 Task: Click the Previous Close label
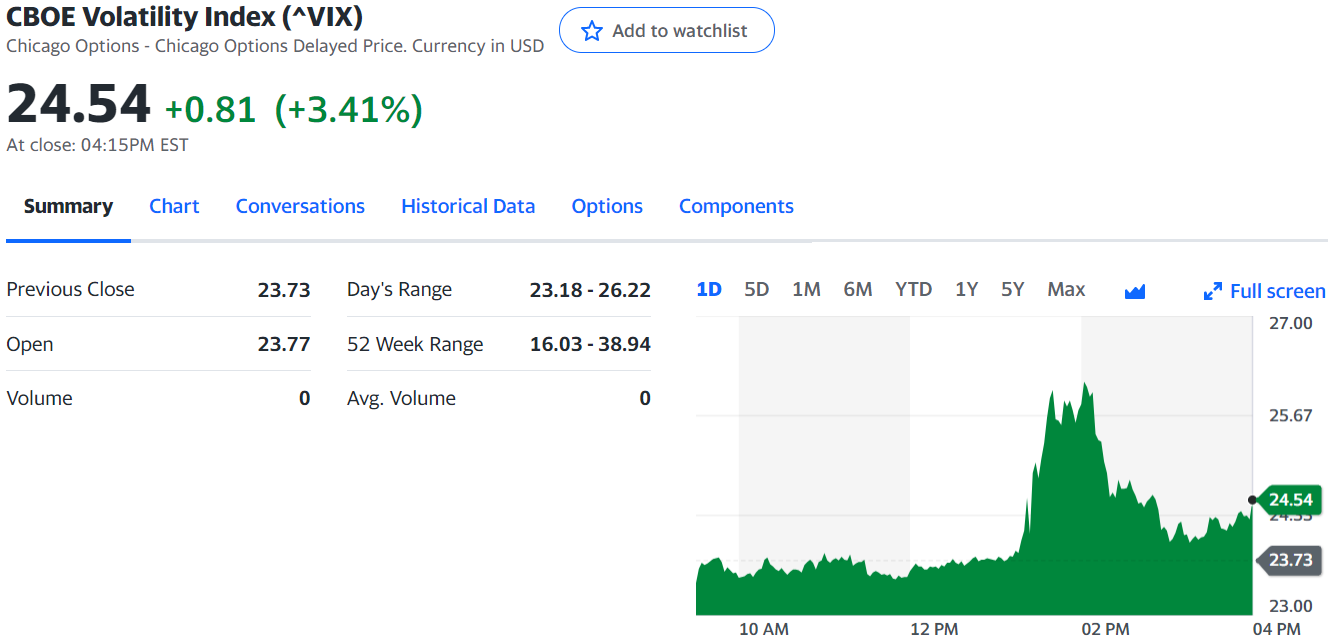pos(70,289)
